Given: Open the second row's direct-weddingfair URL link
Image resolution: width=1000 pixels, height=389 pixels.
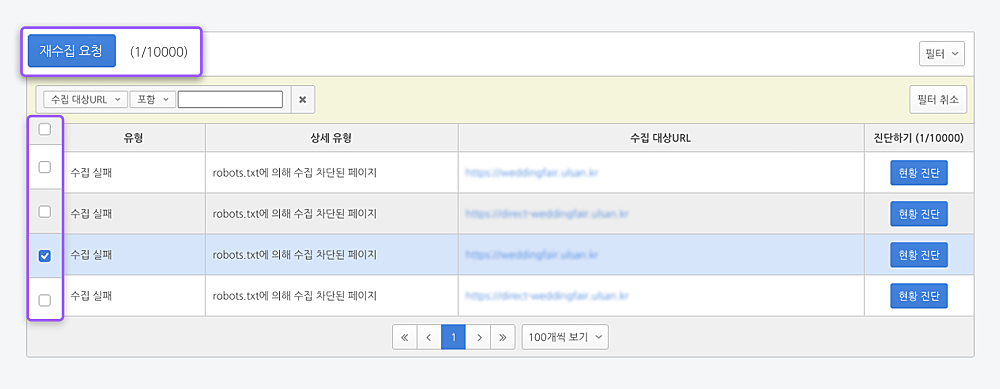Looking at the screenshot, I should [547, 214].
